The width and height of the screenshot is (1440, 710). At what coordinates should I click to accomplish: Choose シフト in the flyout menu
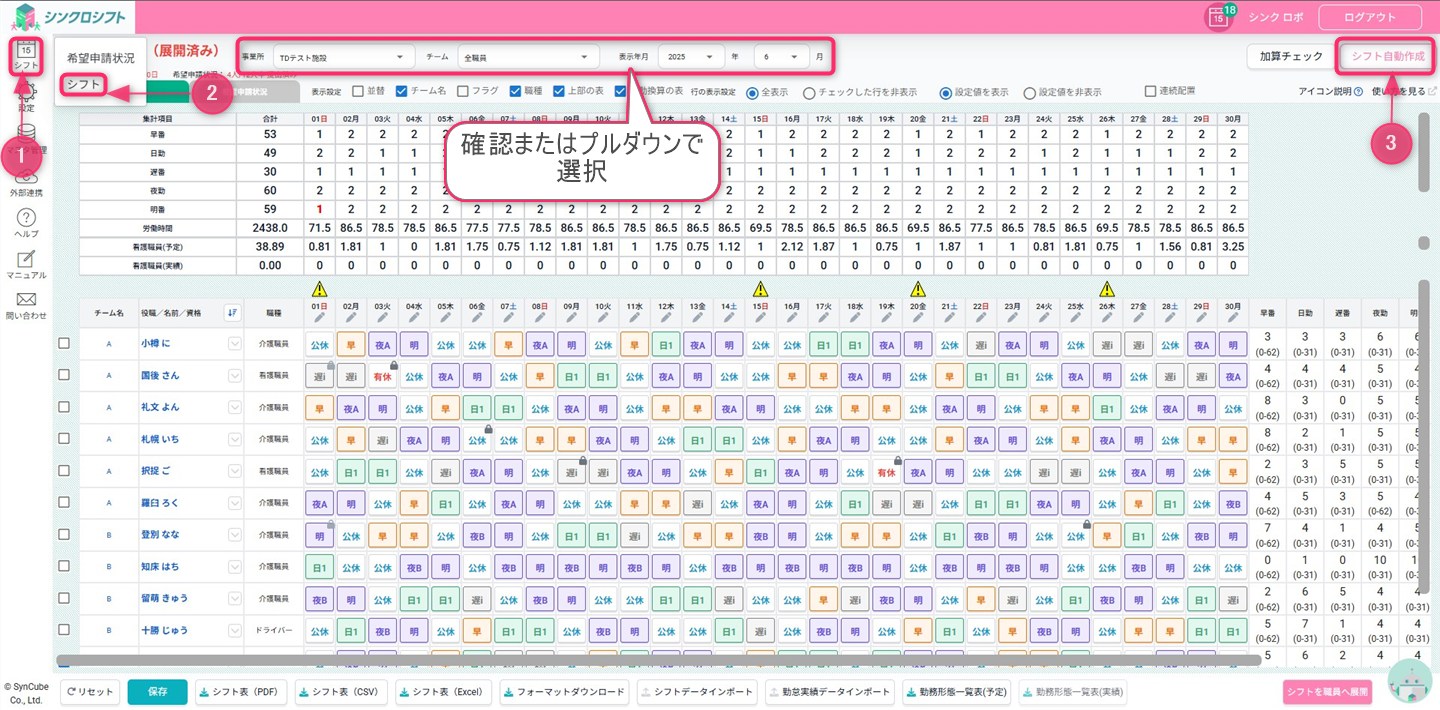point(83,85)
